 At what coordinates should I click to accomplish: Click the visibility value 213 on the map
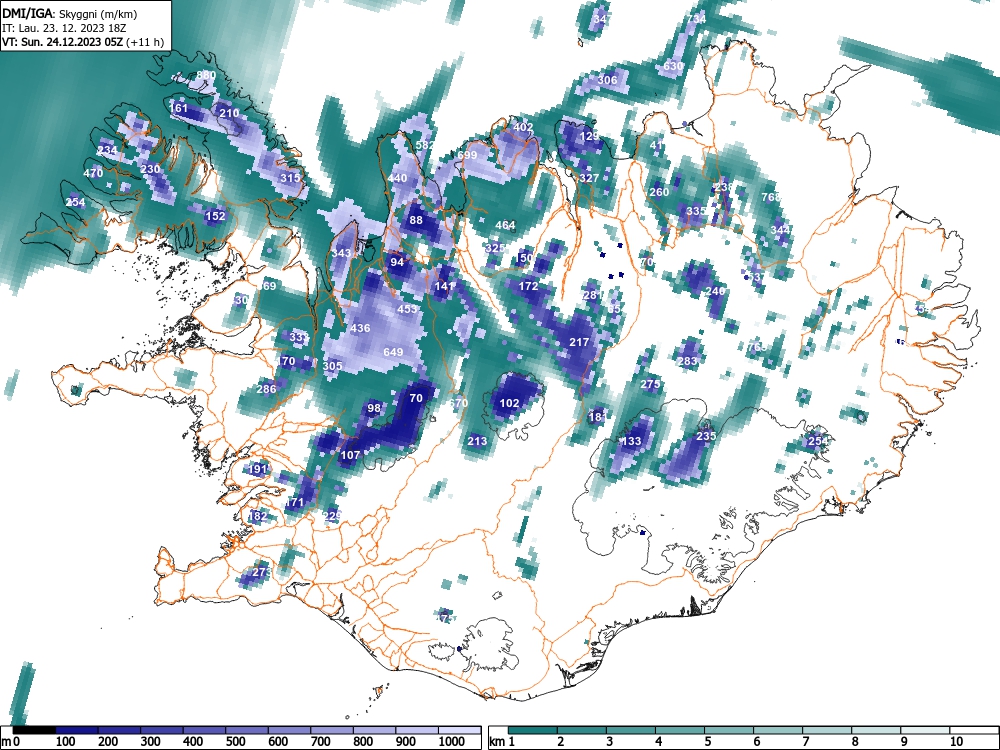point(477,441)
